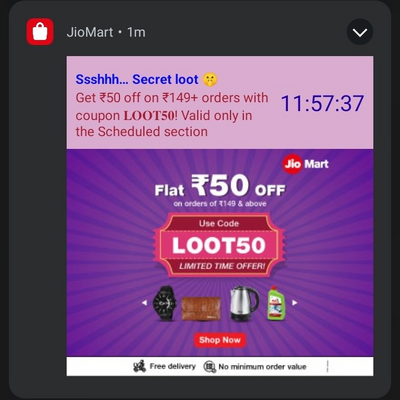Click the left carousel arrow beside the watch

[x=144, y=303]
